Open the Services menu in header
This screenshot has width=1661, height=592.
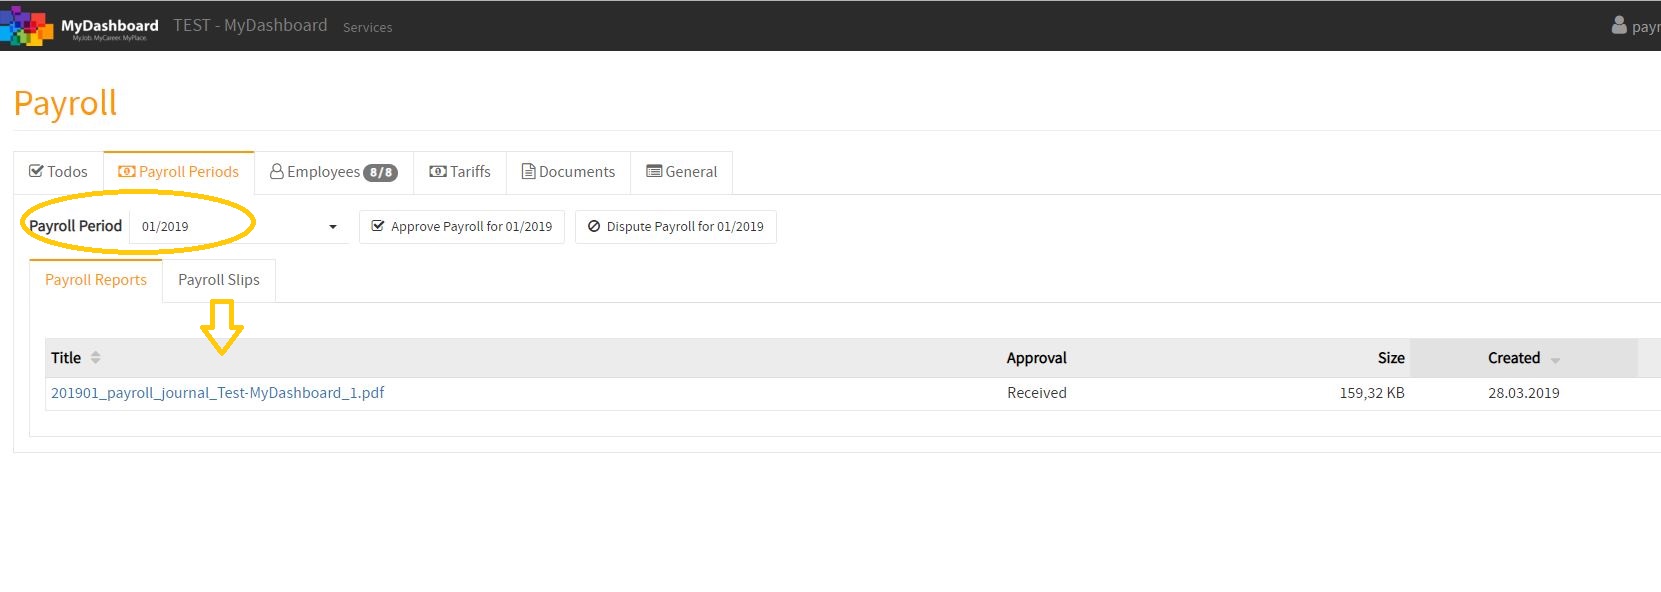(368, 28)
